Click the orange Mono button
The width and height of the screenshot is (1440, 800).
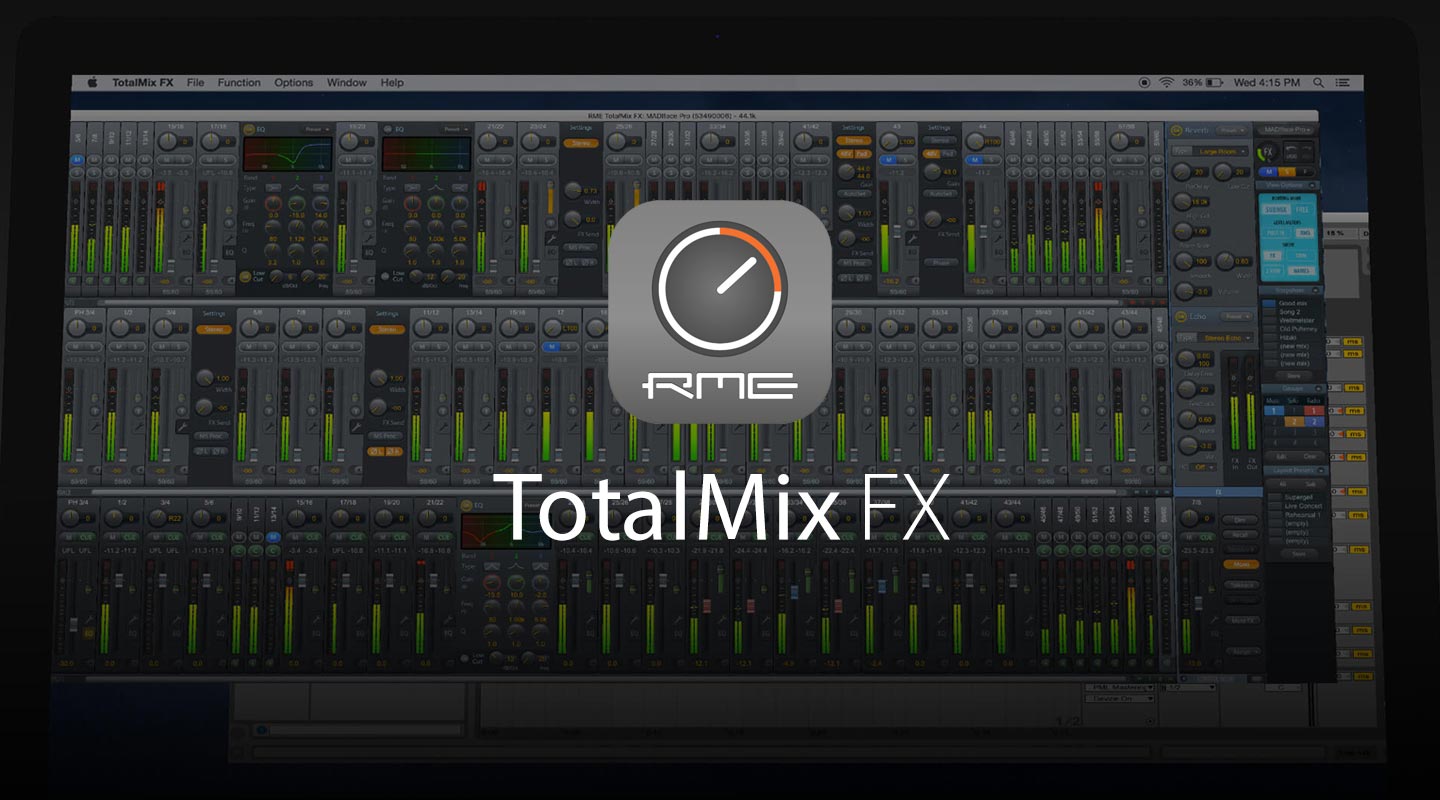pyautogui.click(x=1241, y=564)
